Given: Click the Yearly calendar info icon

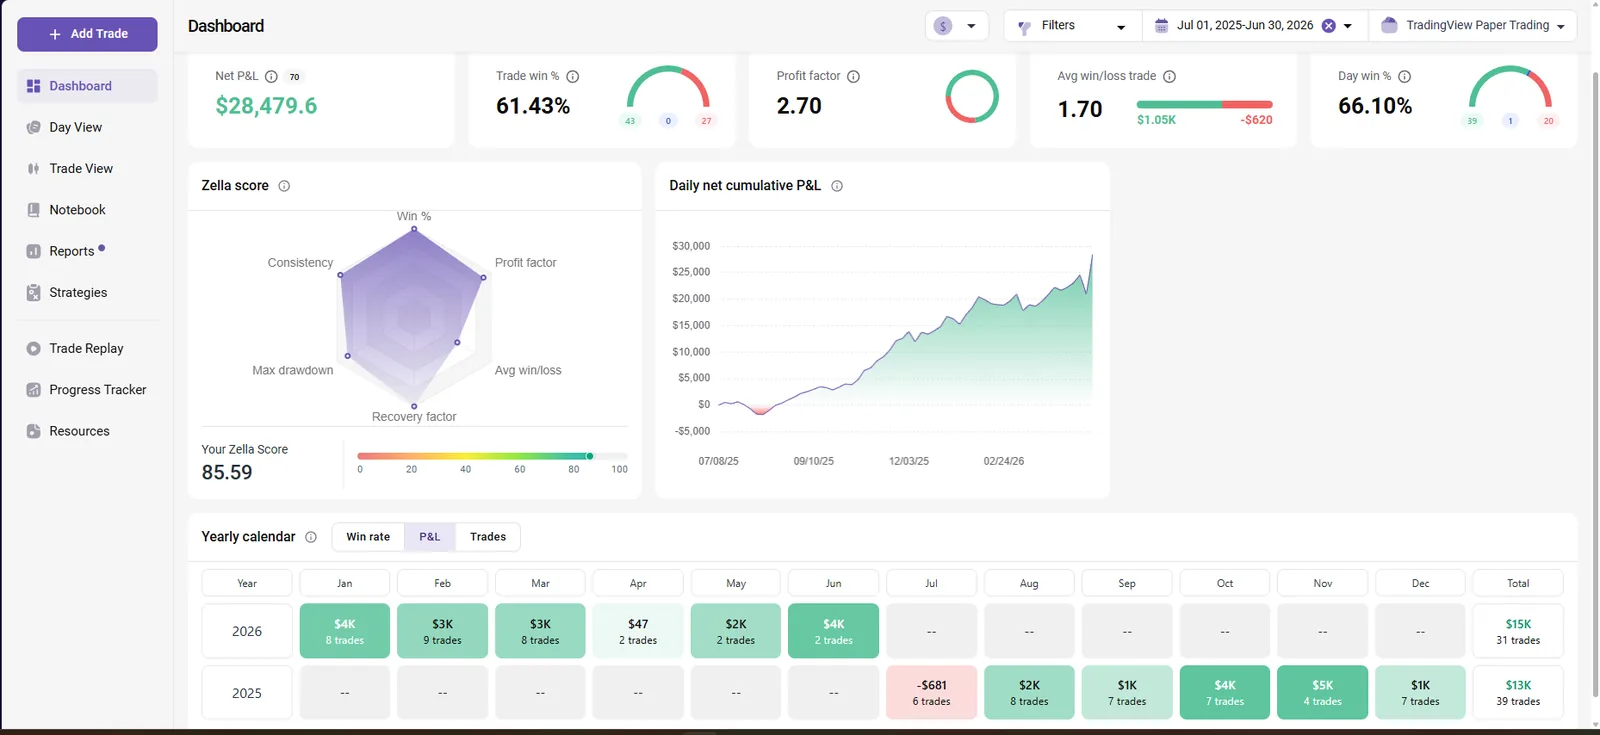Looking at the screenshot, I should pos(311,537).
